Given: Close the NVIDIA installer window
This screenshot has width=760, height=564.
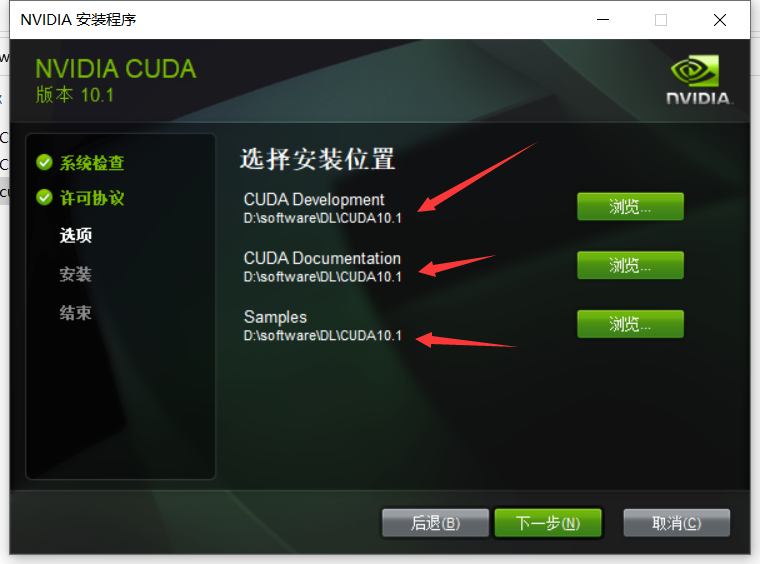Looking at the screenshot, I should tap(720, 20).
